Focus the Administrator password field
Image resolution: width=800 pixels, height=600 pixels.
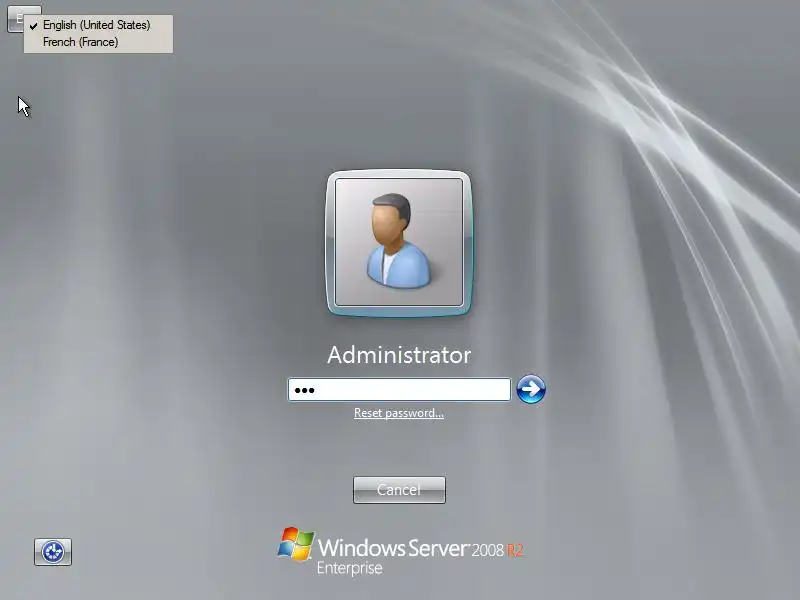tap(399, 390)
